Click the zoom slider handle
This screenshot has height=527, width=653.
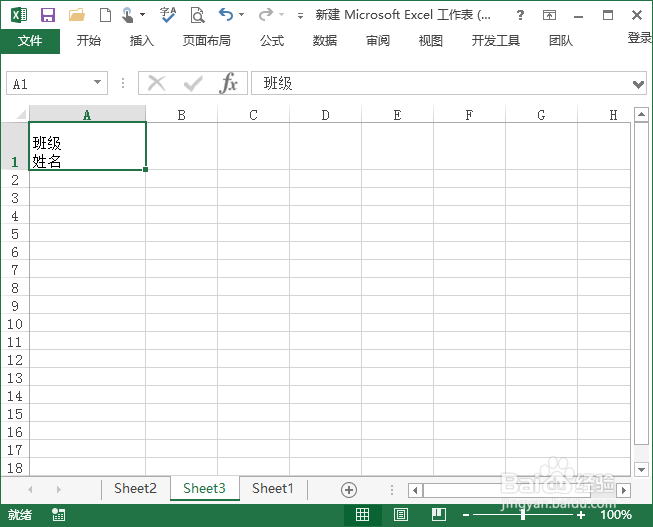pos(523,515)
